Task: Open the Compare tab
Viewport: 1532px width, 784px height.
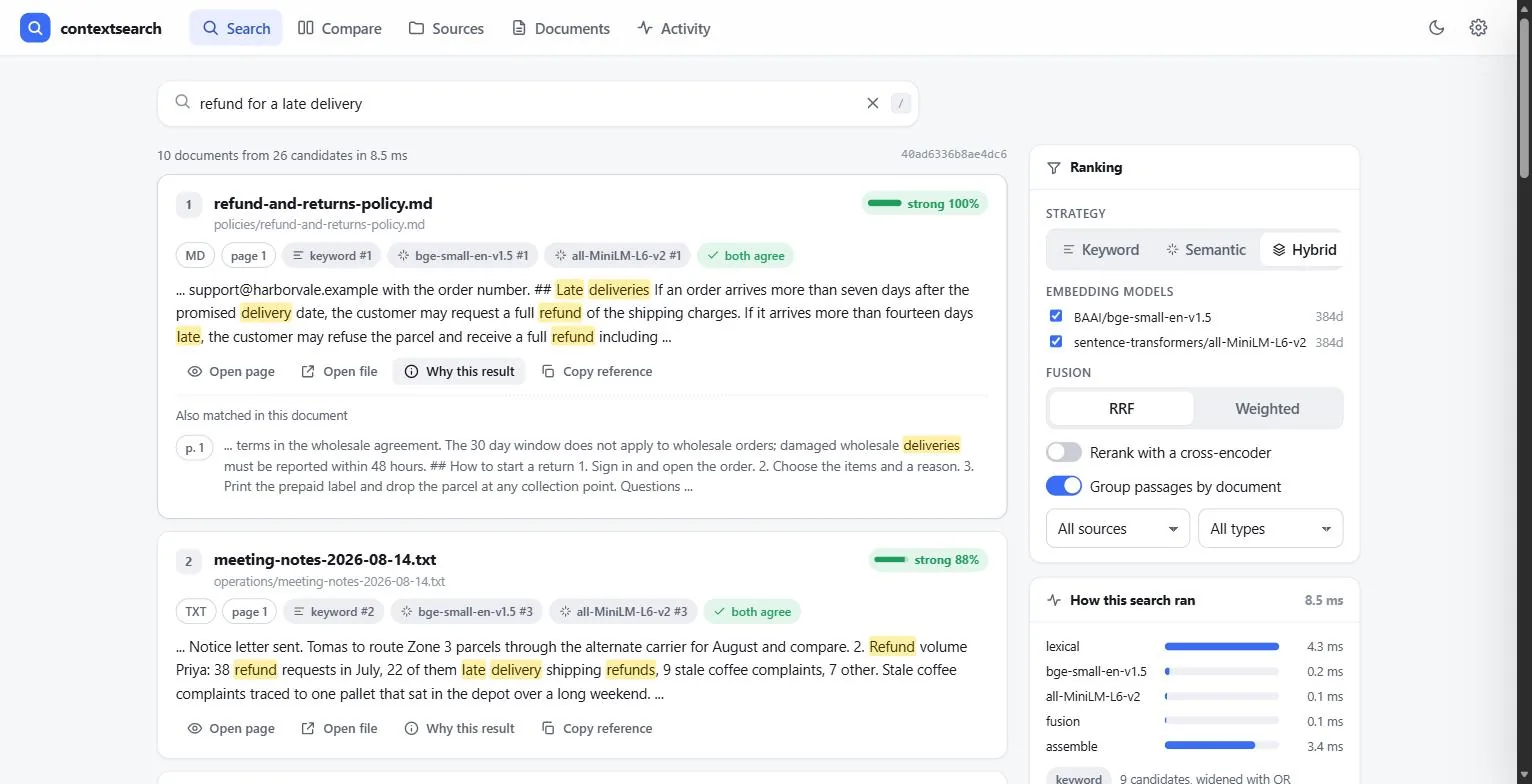Action: [340, 28]
